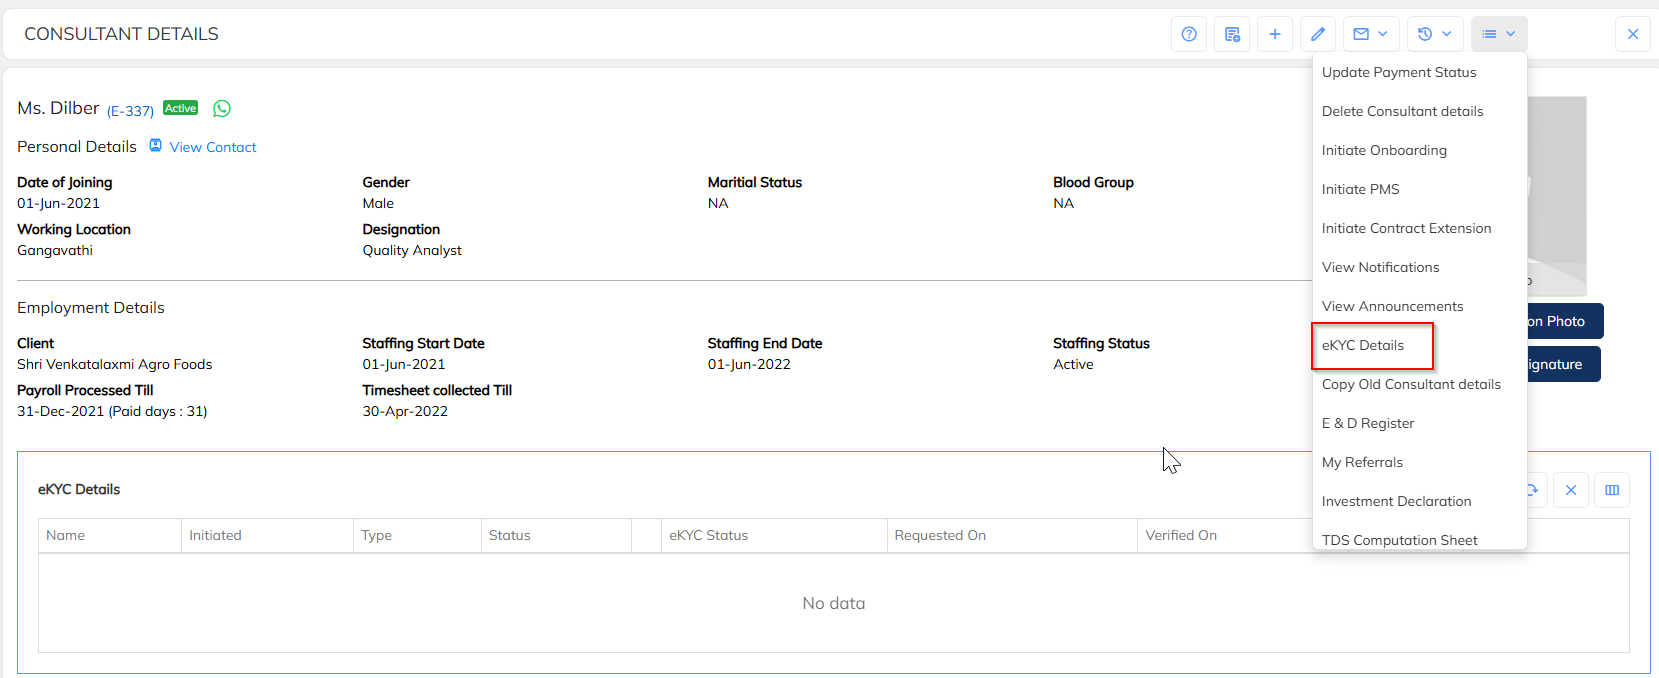The width and height of the screenshot is (1659, 678).
Task: Close the eKYC Details panel
Action: pos(1571,490)
